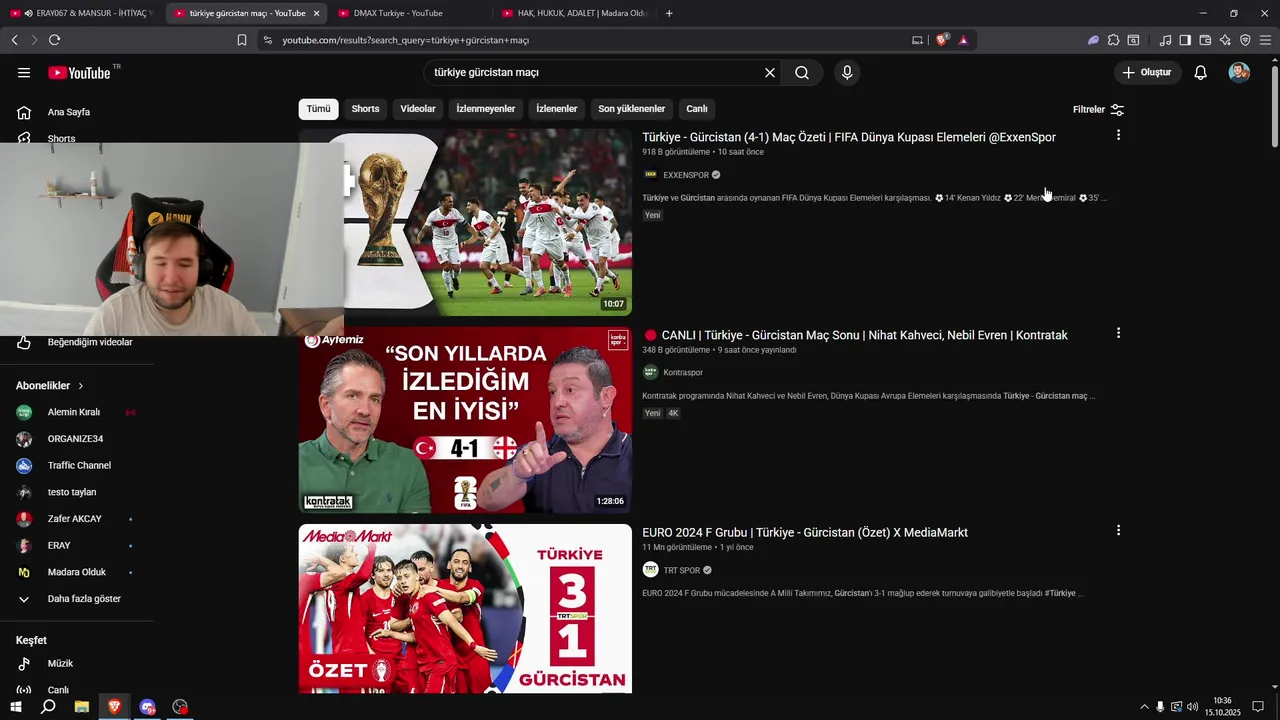Open more options for Exxenspor Maç Özeti video

(x=1118, y=135)
